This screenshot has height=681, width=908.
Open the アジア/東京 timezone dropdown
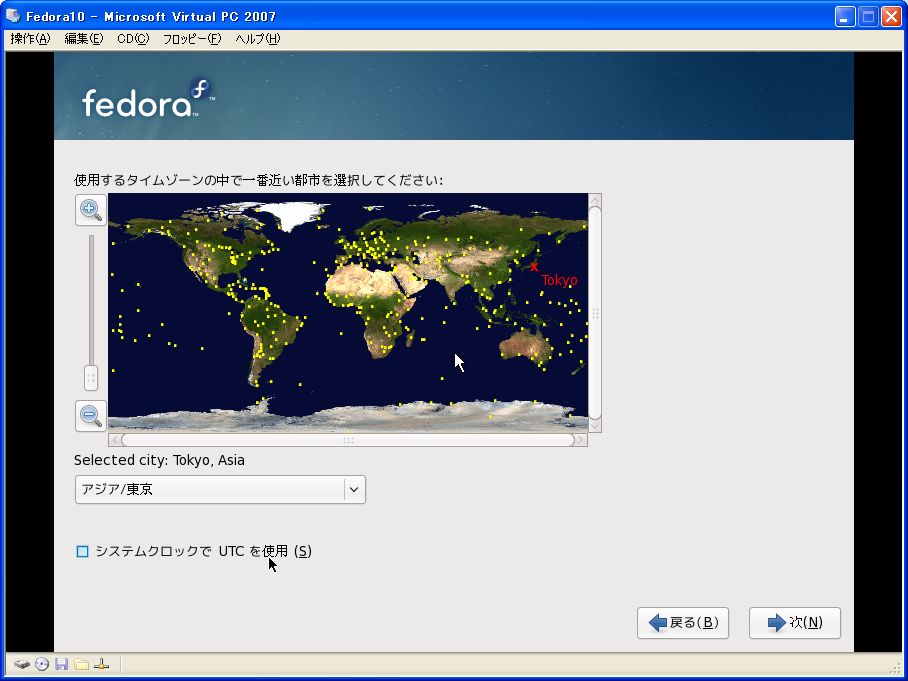pyautogui.click(x=220, y=489)
